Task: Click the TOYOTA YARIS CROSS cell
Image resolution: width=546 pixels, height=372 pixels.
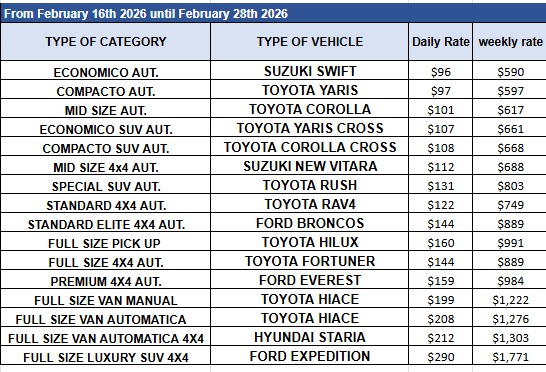Action: tap(310, 128)
